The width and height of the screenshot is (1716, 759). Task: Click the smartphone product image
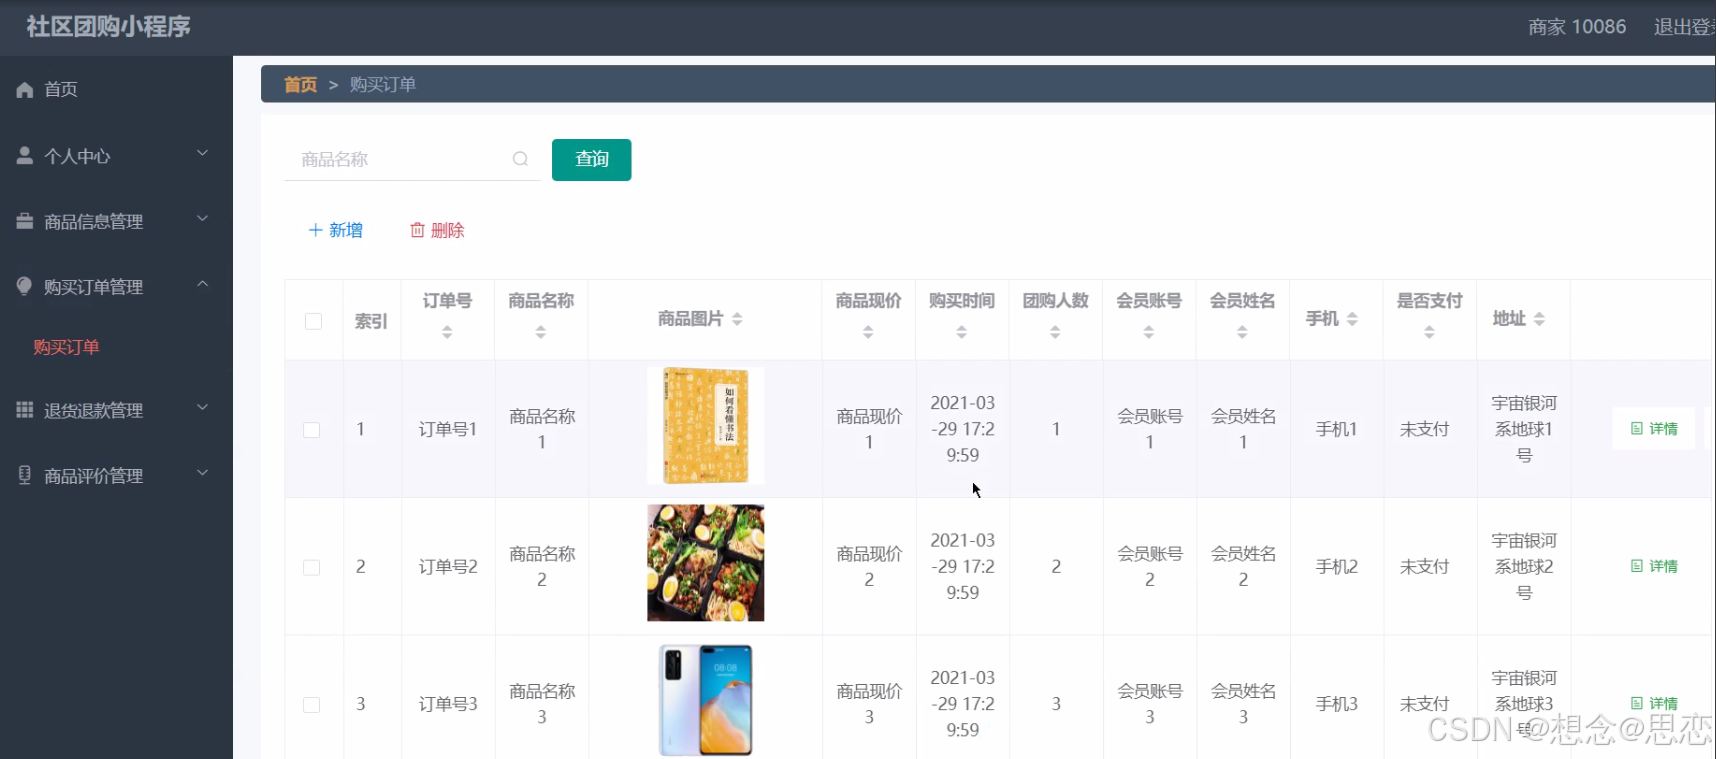tap(705, 700)
